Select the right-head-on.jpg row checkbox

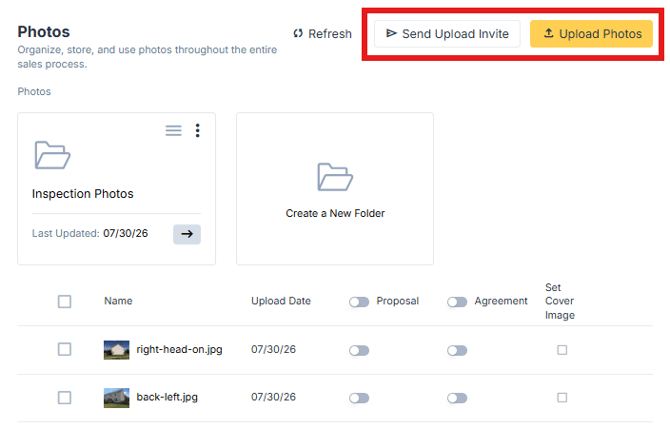click(x=65, y=350)
